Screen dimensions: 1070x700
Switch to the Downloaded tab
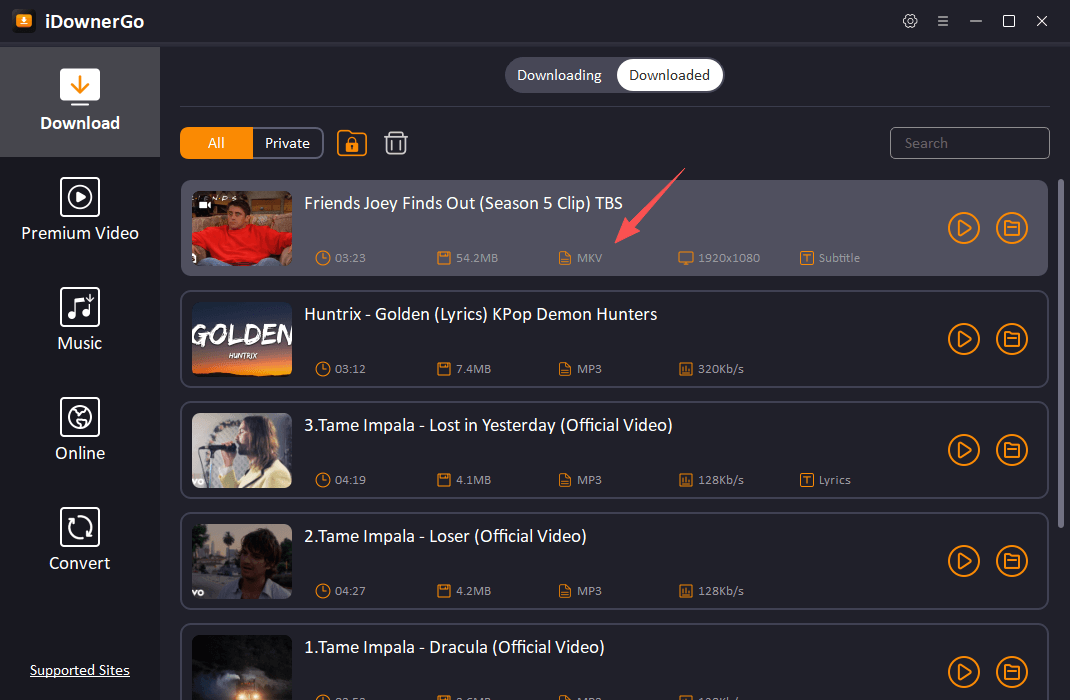click(669, 75)
